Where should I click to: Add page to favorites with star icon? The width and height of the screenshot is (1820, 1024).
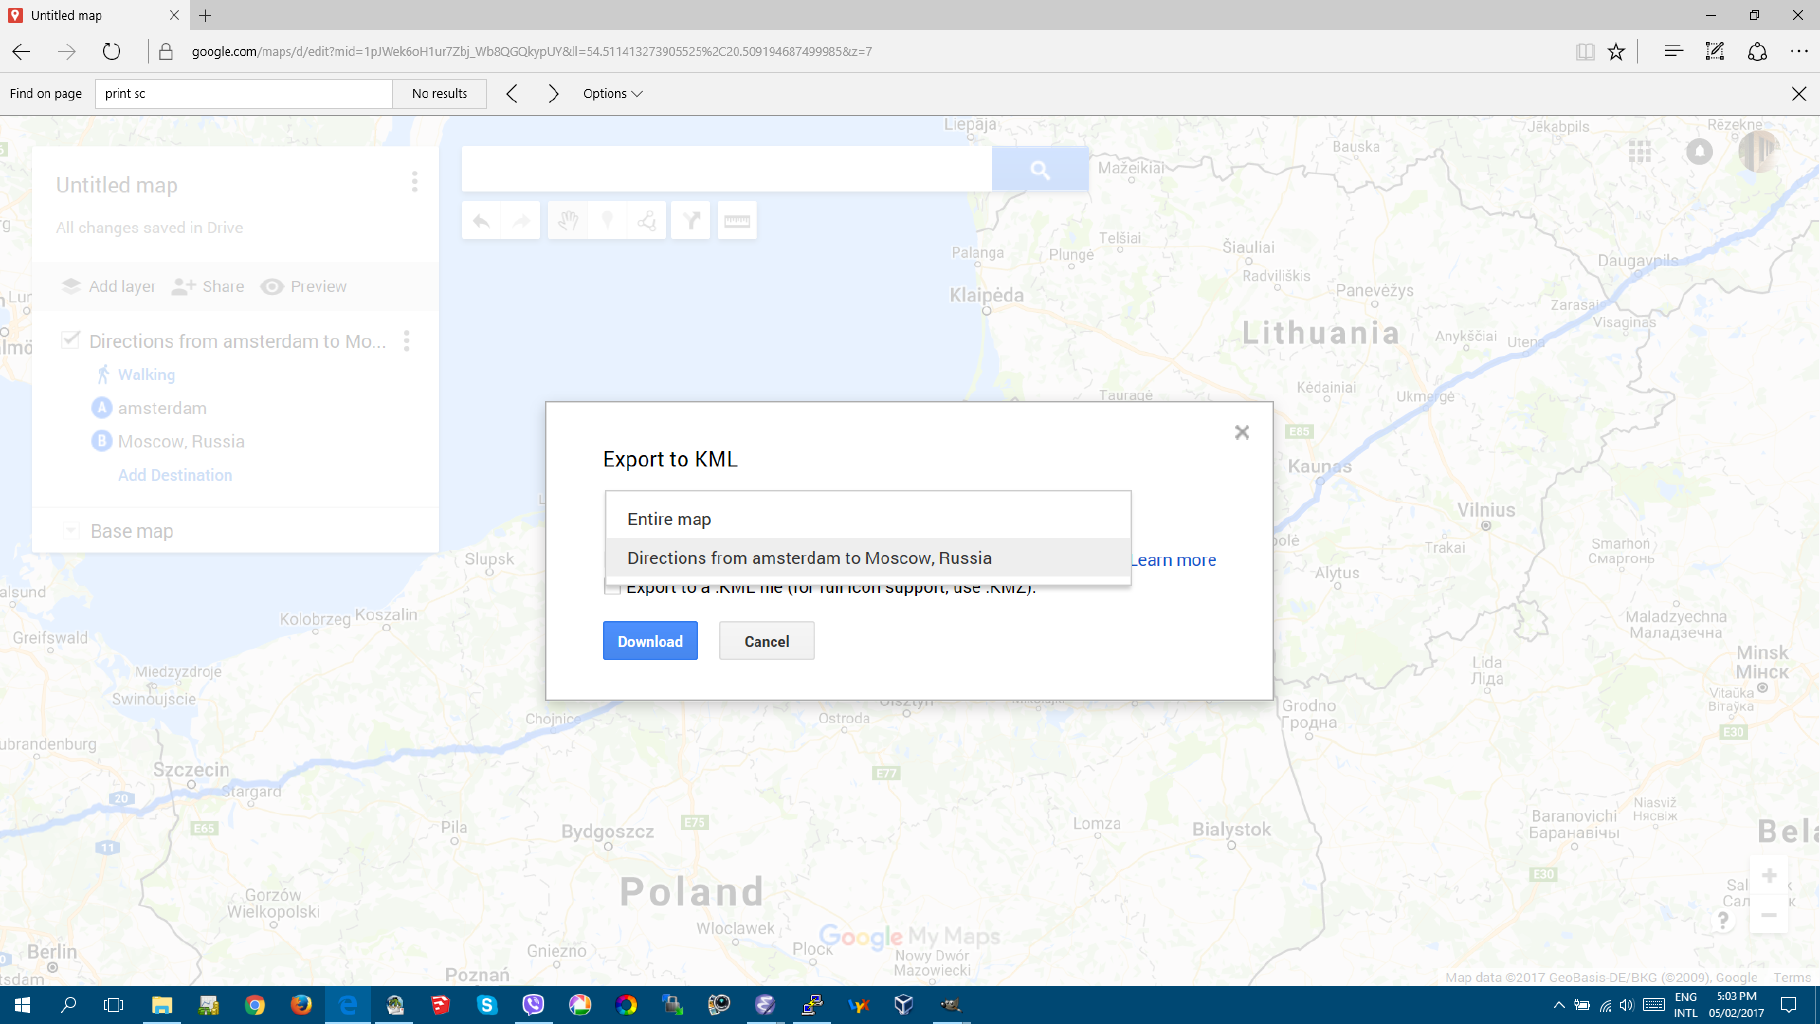tap(1616, 52)
